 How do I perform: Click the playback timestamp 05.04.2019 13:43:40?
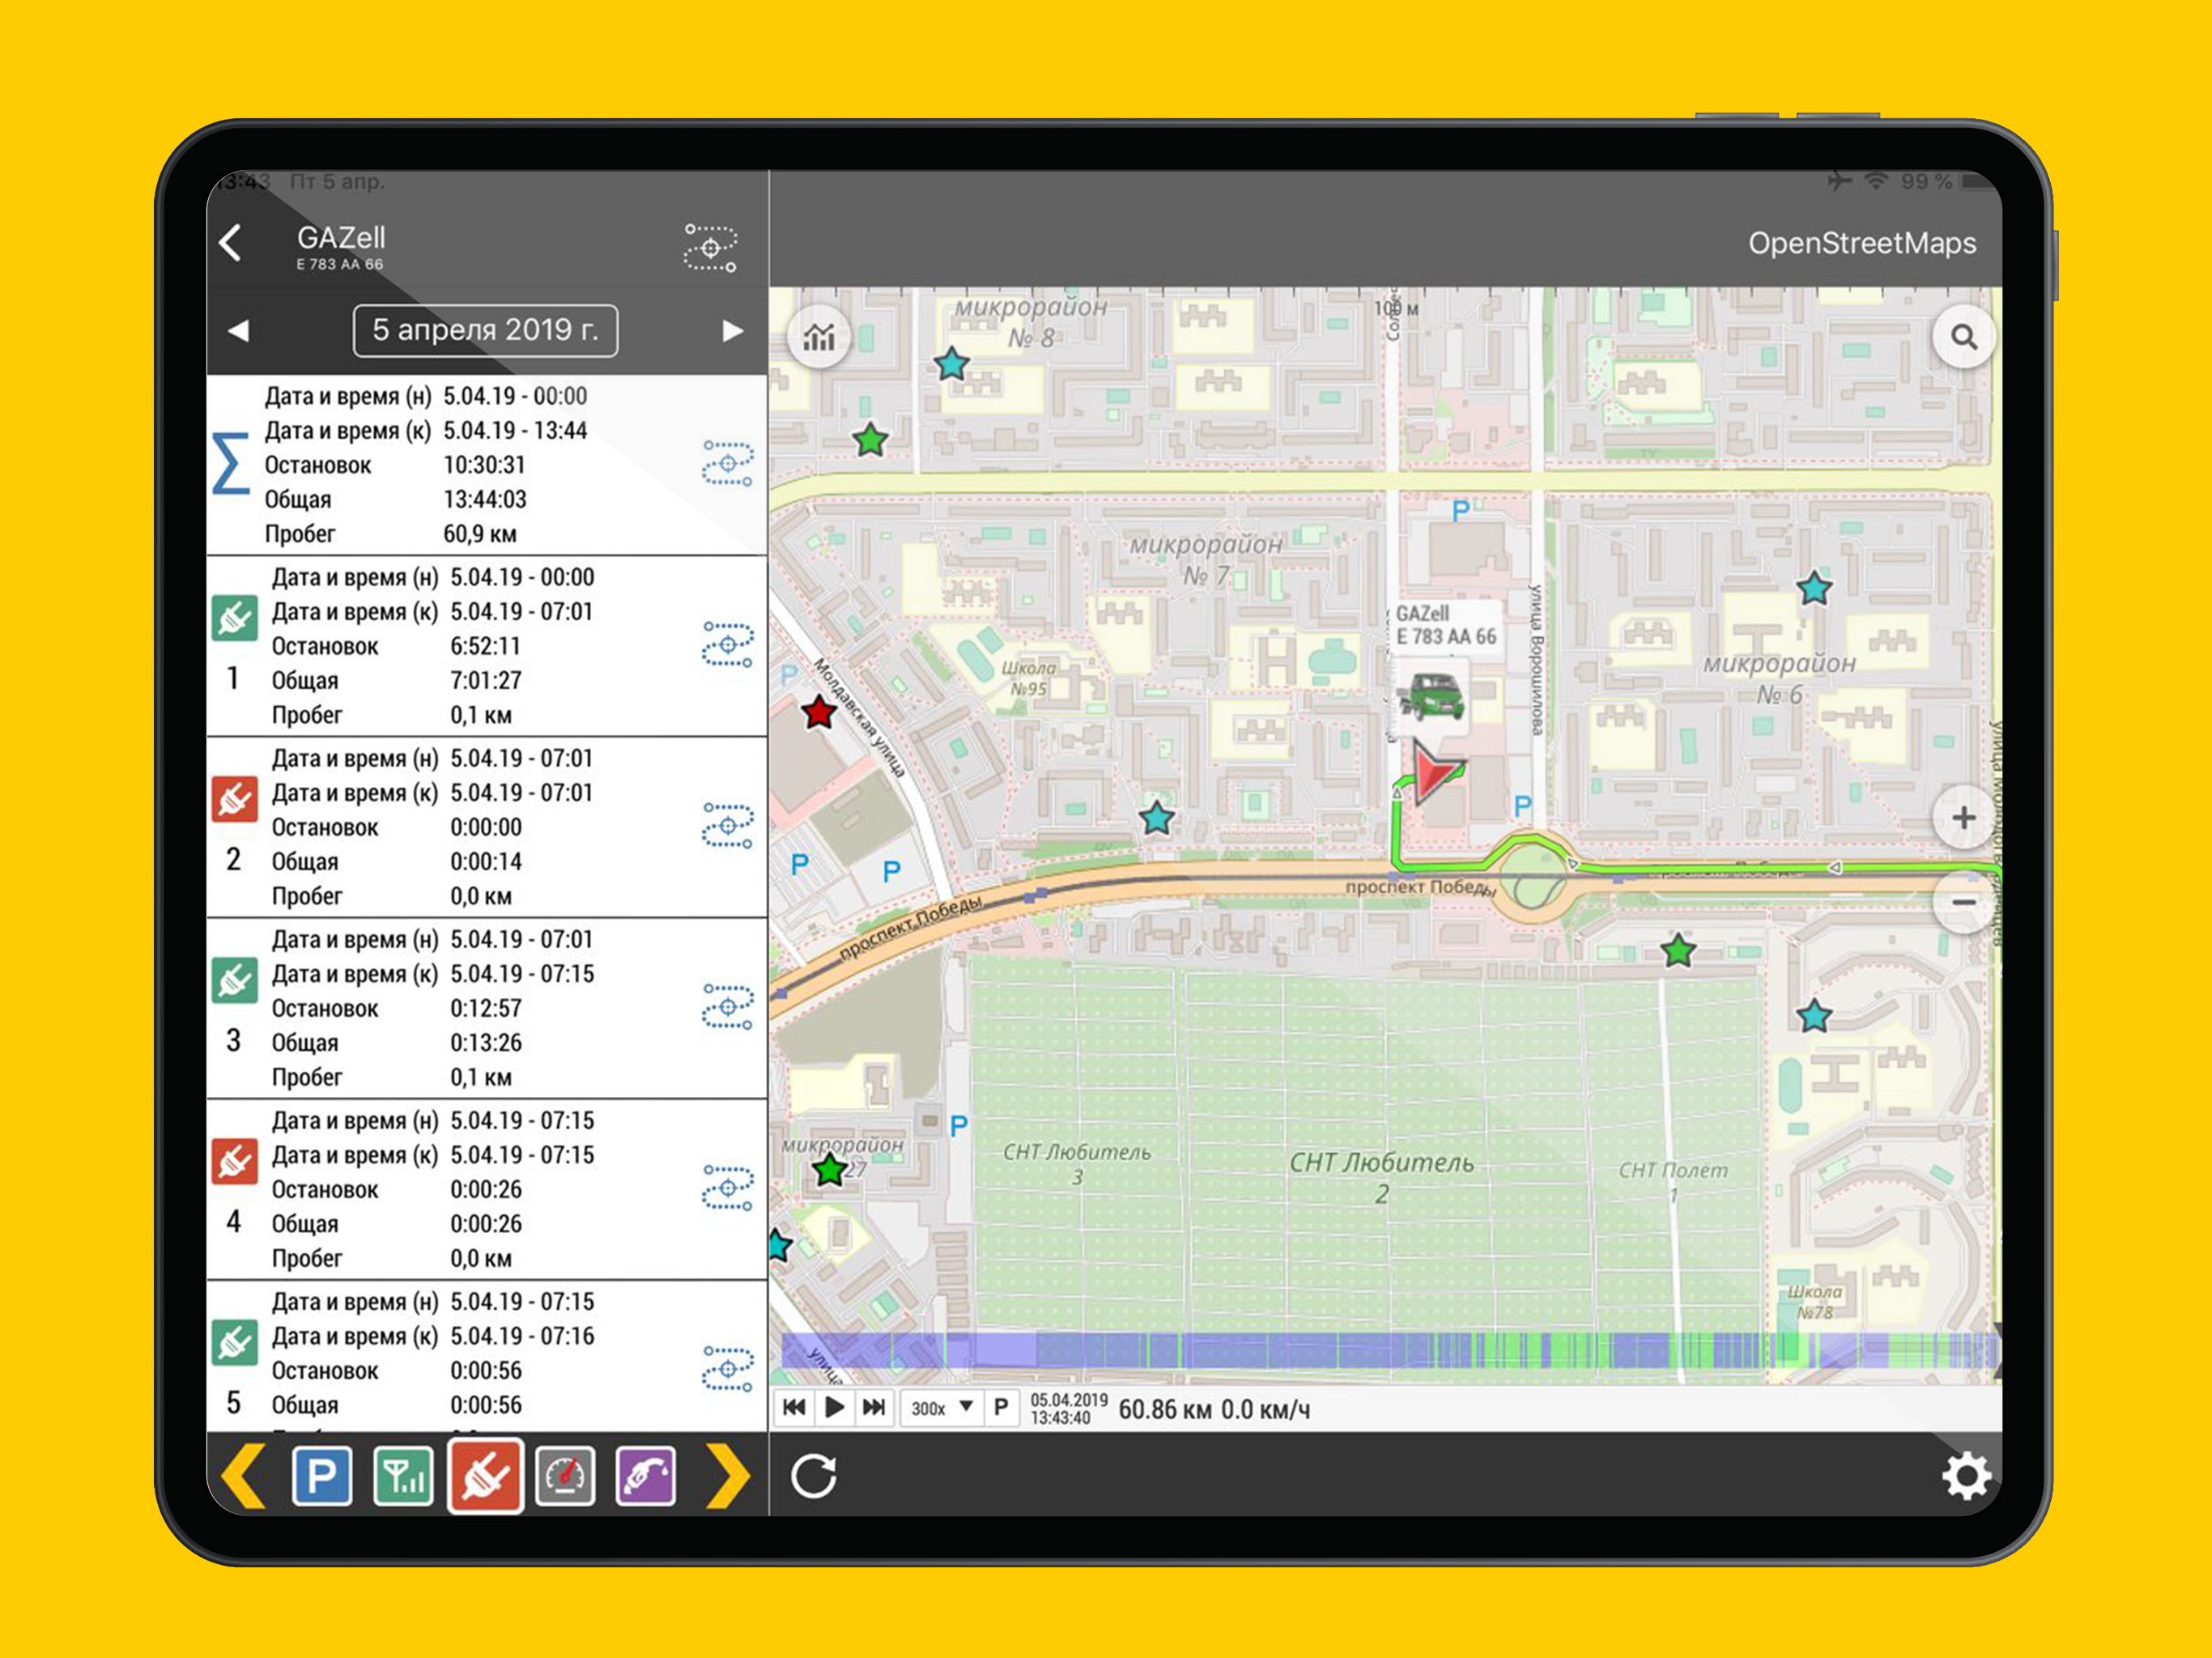click(1069, 1409)
